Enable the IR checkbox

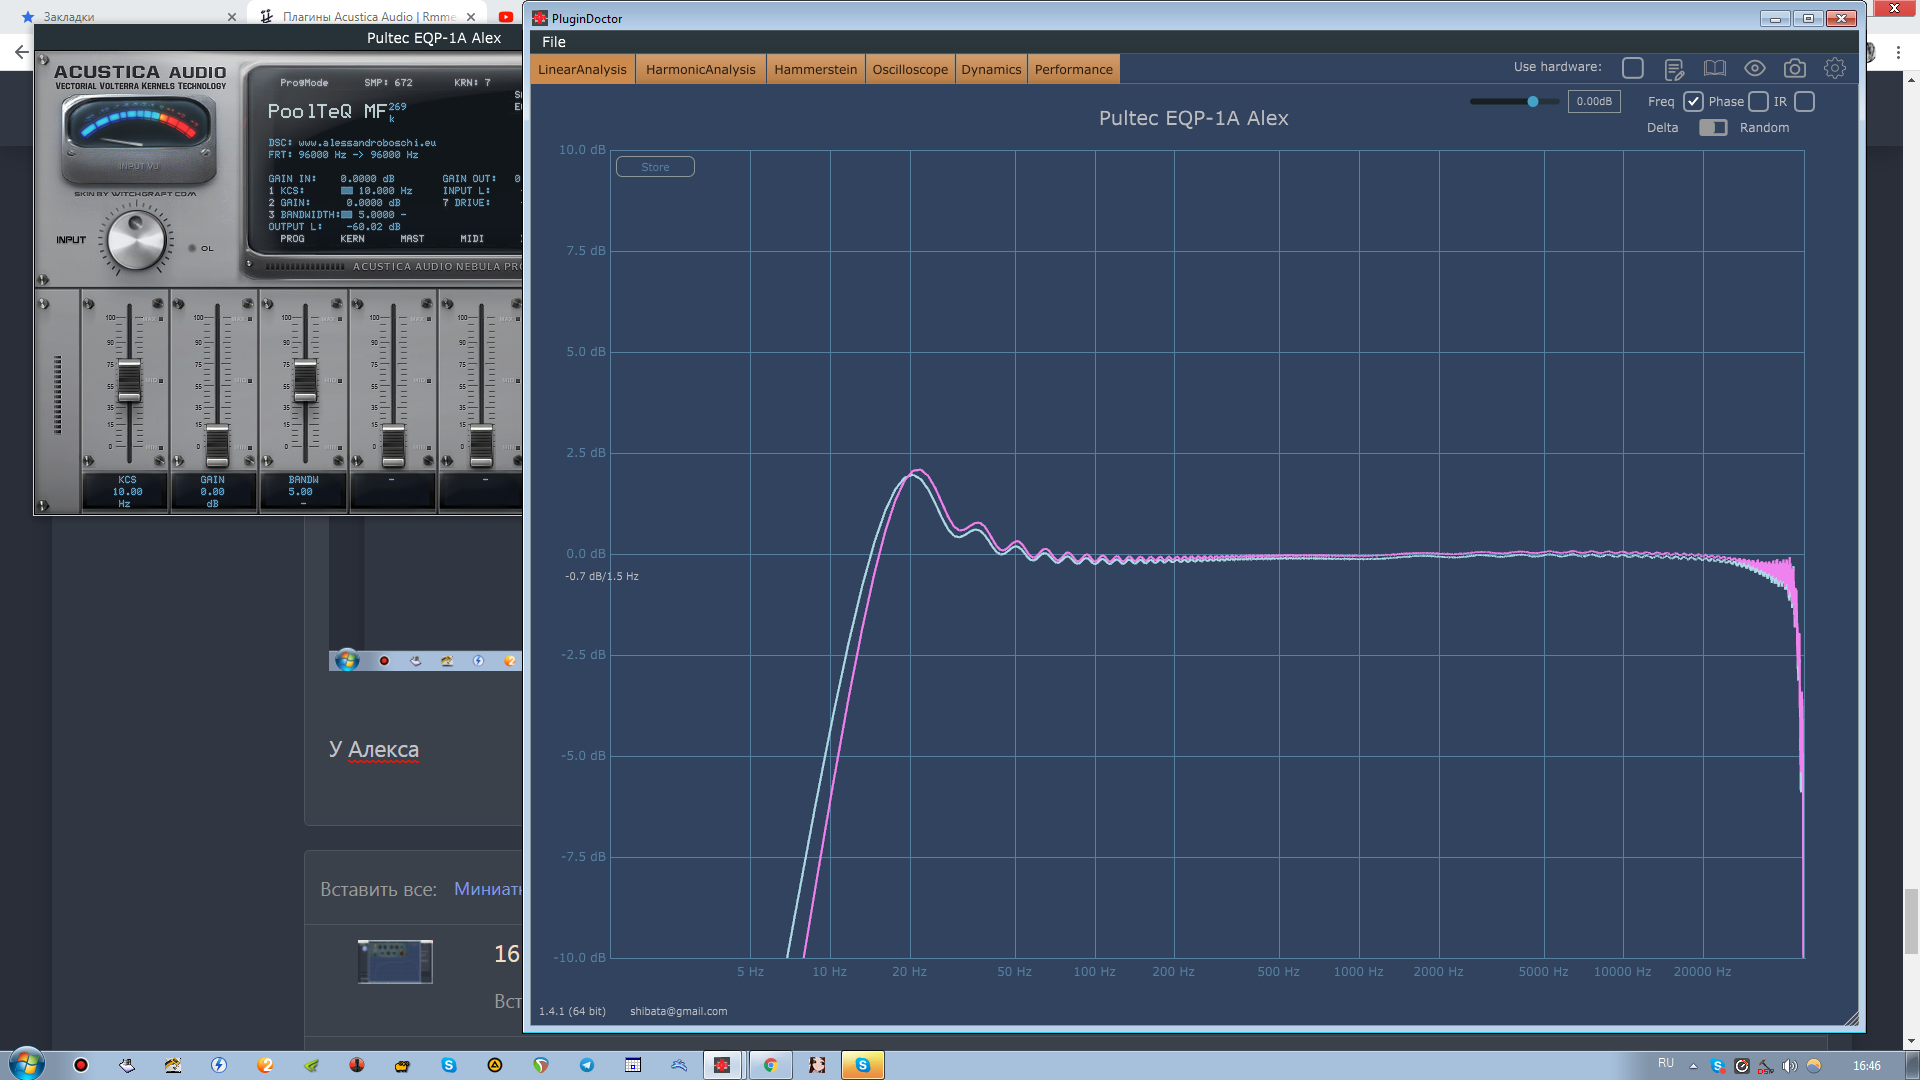pos(1804,102)
